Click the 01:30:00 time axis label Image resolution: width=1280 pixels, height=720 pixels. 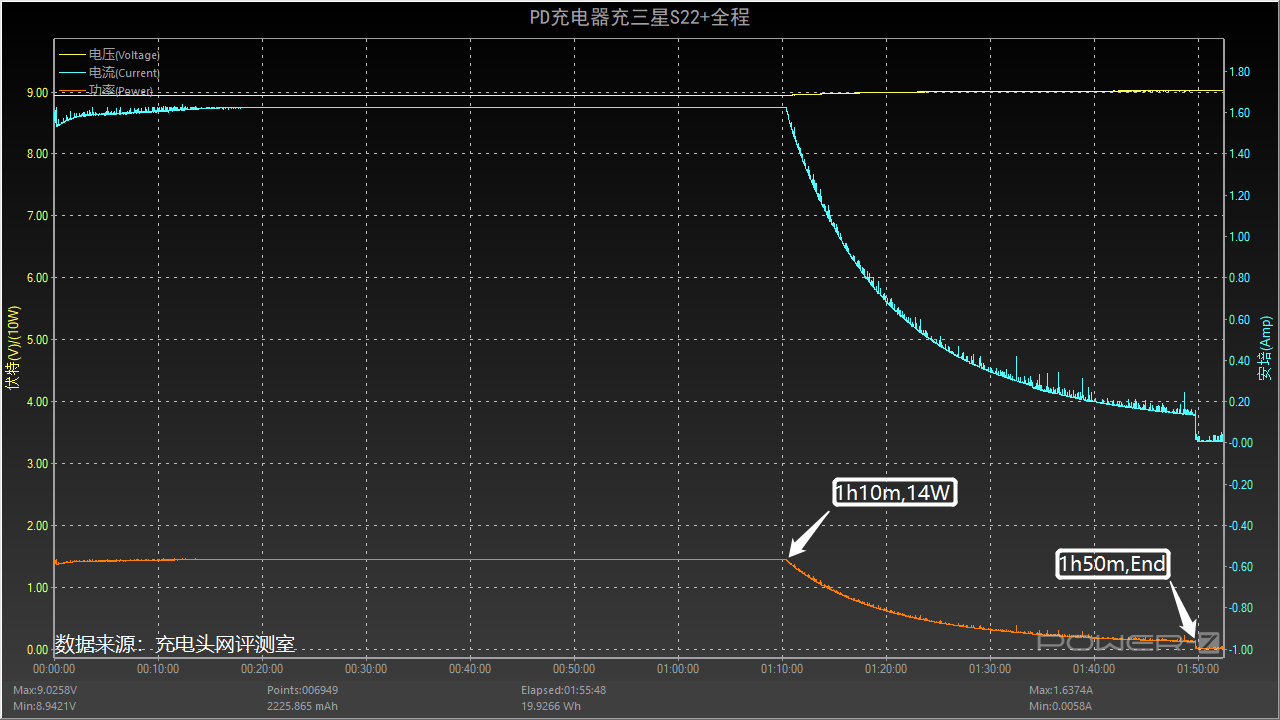click(x=990, y=669)
